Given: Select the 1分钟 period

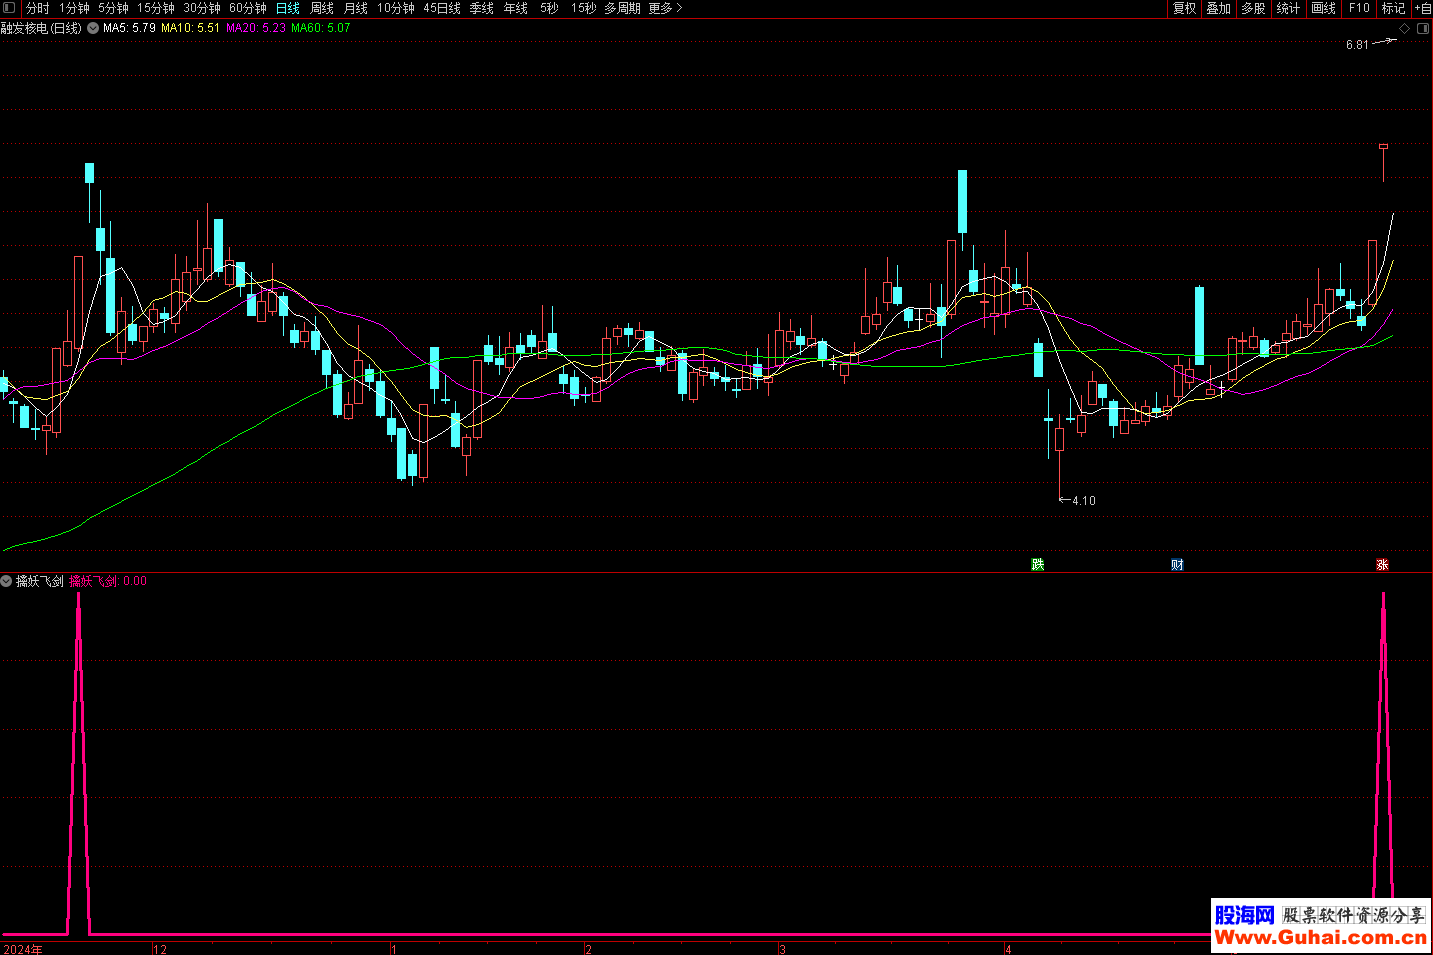Looking at the screenshot, I should tap(74, 8).
